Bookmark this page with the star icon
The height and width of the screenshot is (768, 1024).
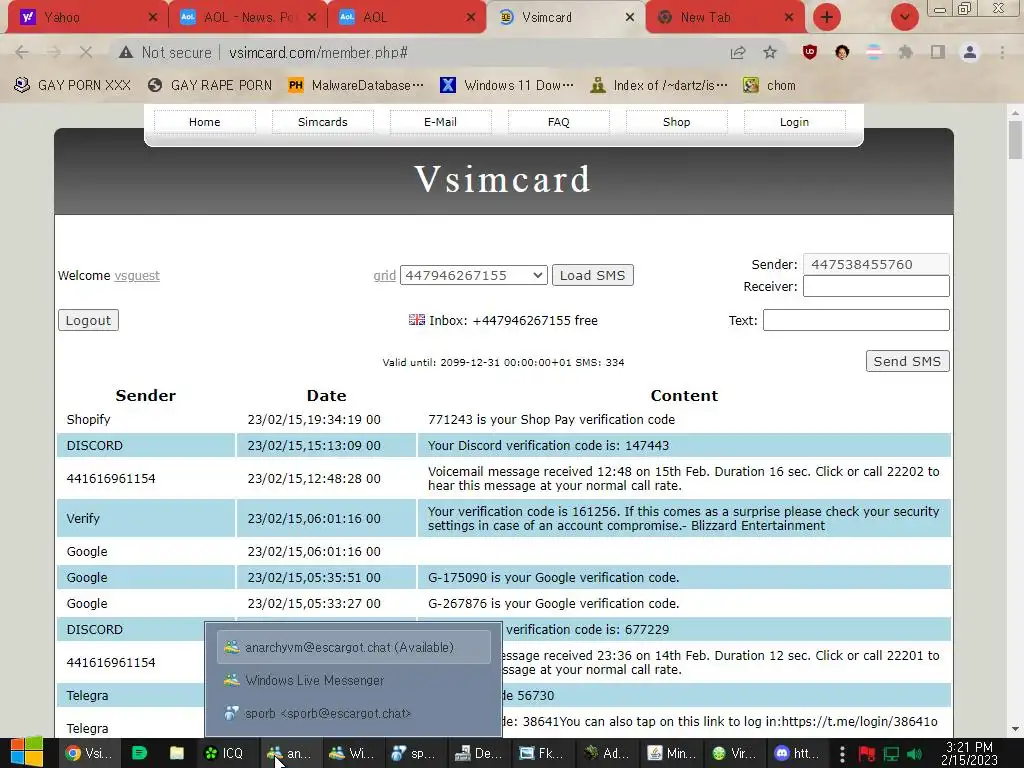(770, 52)
